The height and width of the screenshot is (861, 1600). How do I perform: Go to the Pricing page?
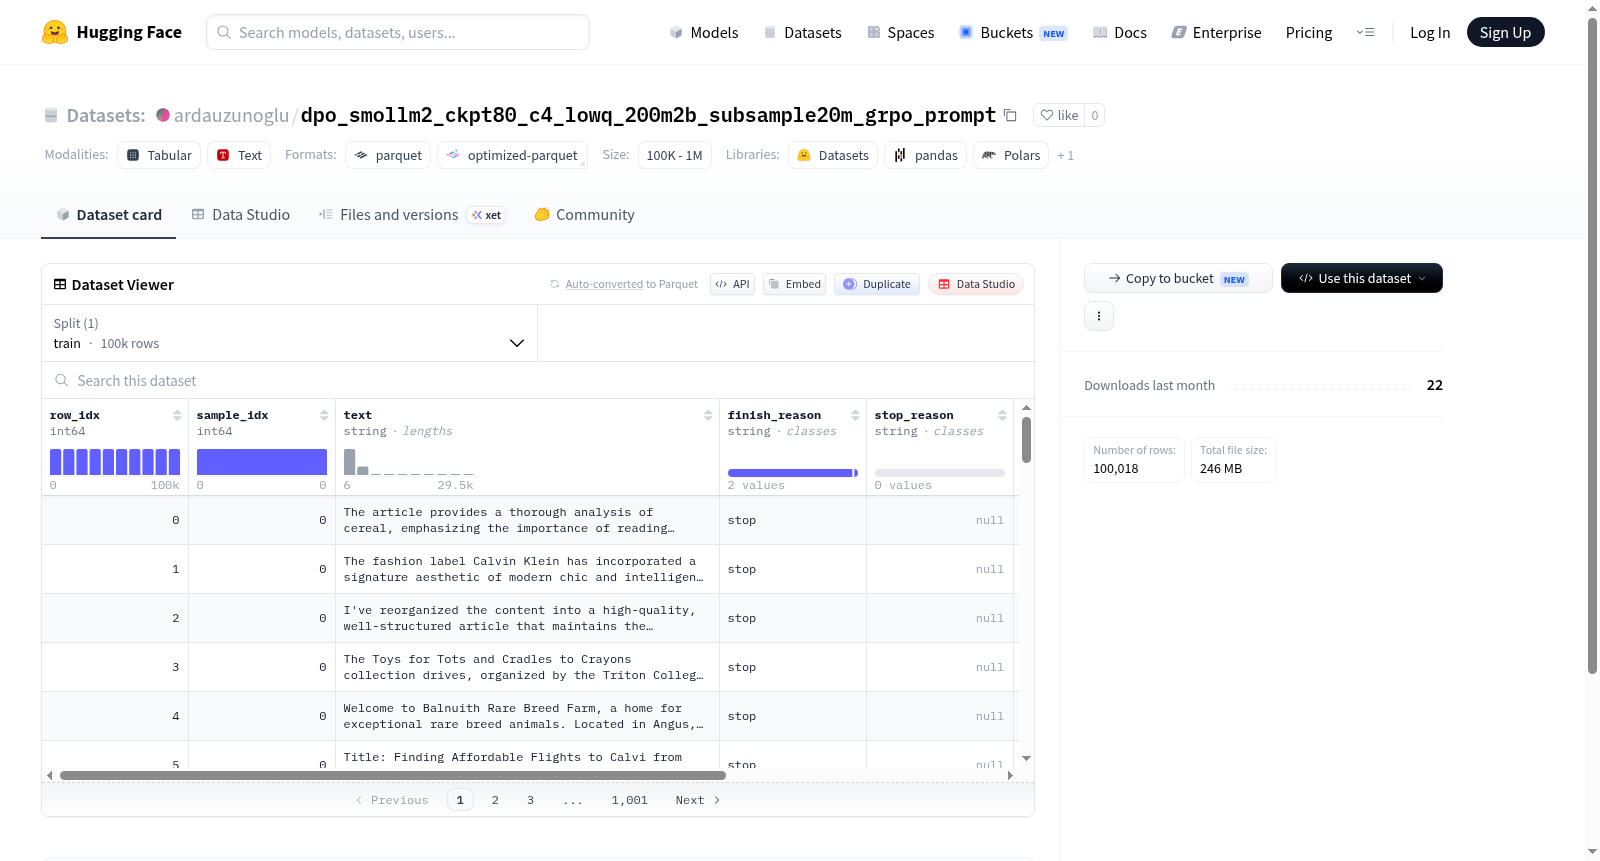pos(1309,33)
